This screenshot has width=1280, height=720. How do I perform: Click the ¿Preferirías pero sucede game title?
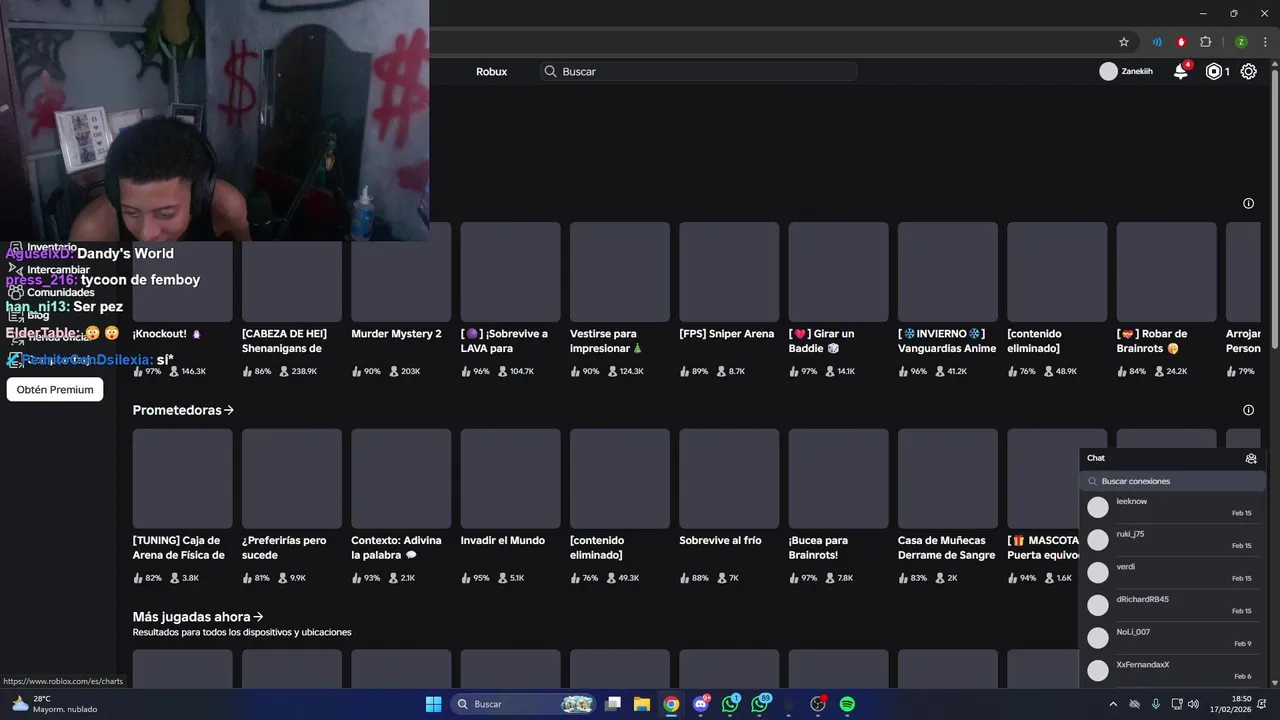coord(284,547)
